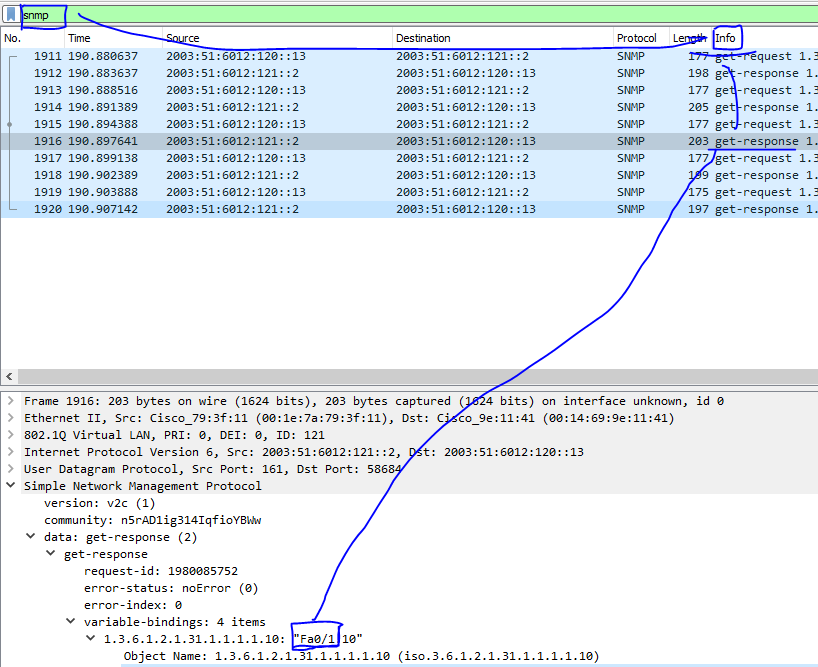Click the display filter bookmark icon
Image resolution: width=818 pixels, height=667 pixels.
pyautogui.click(x=11, y=15)
